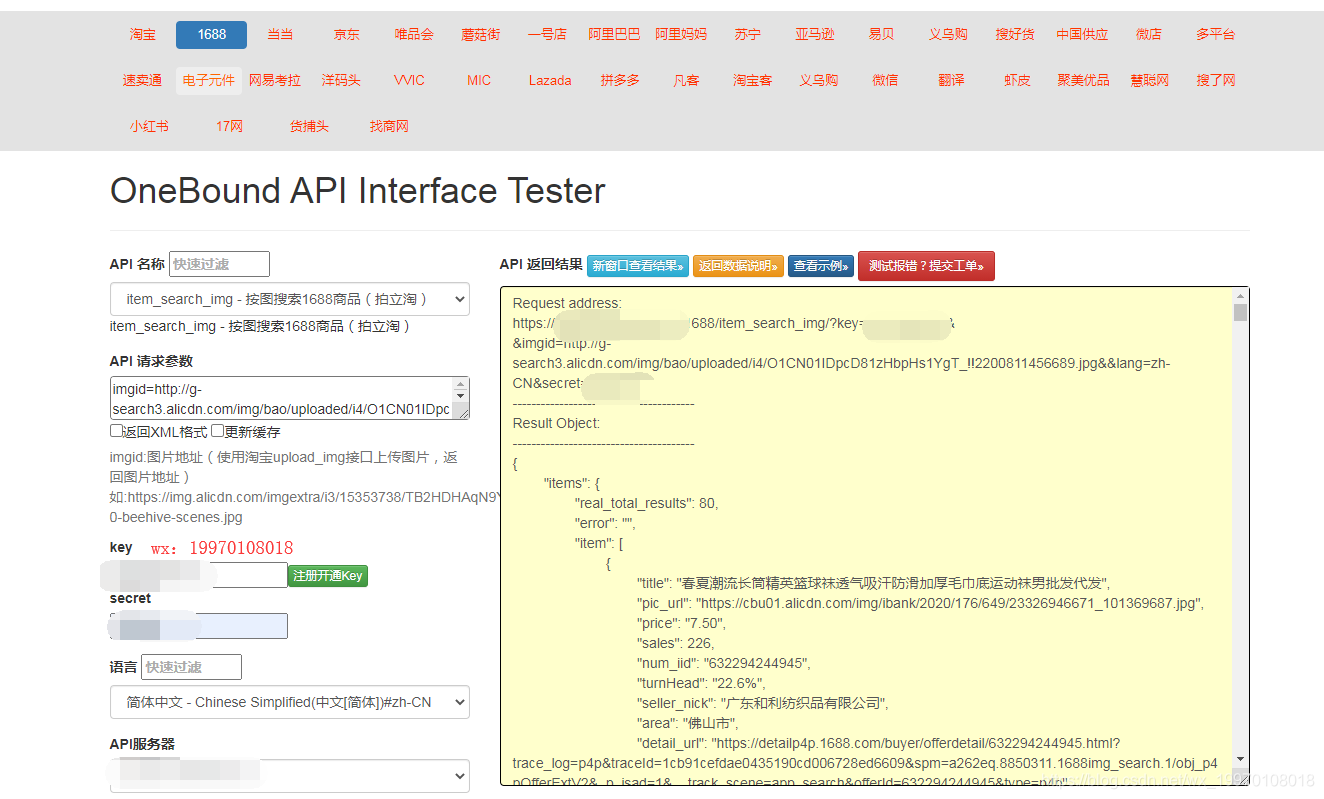Open the 阿里巴巴 platform tab
This screenshot has width=1324, height=799.
[x=614, y=34]
